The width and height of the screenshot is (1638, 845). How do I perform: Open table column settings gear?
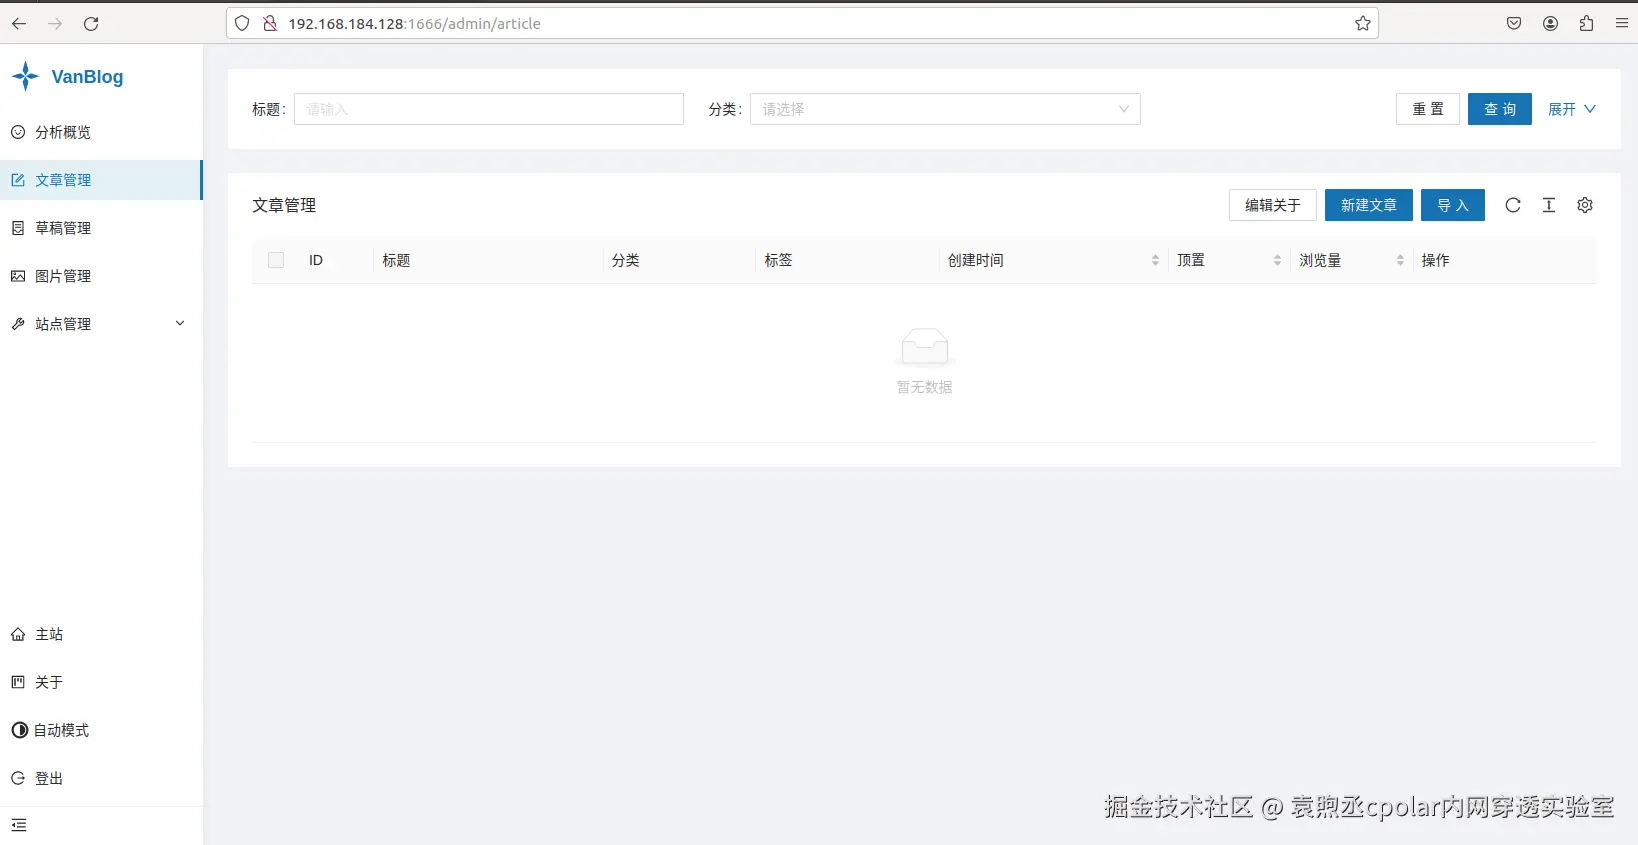tap(1585, 205)
